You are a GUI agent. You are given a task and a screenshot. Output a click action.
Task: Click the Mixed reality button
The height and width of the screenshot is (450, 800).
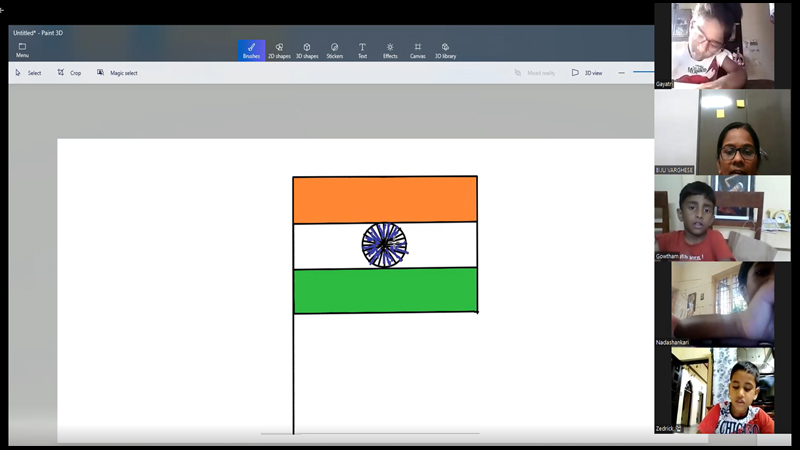pos(535,73)
